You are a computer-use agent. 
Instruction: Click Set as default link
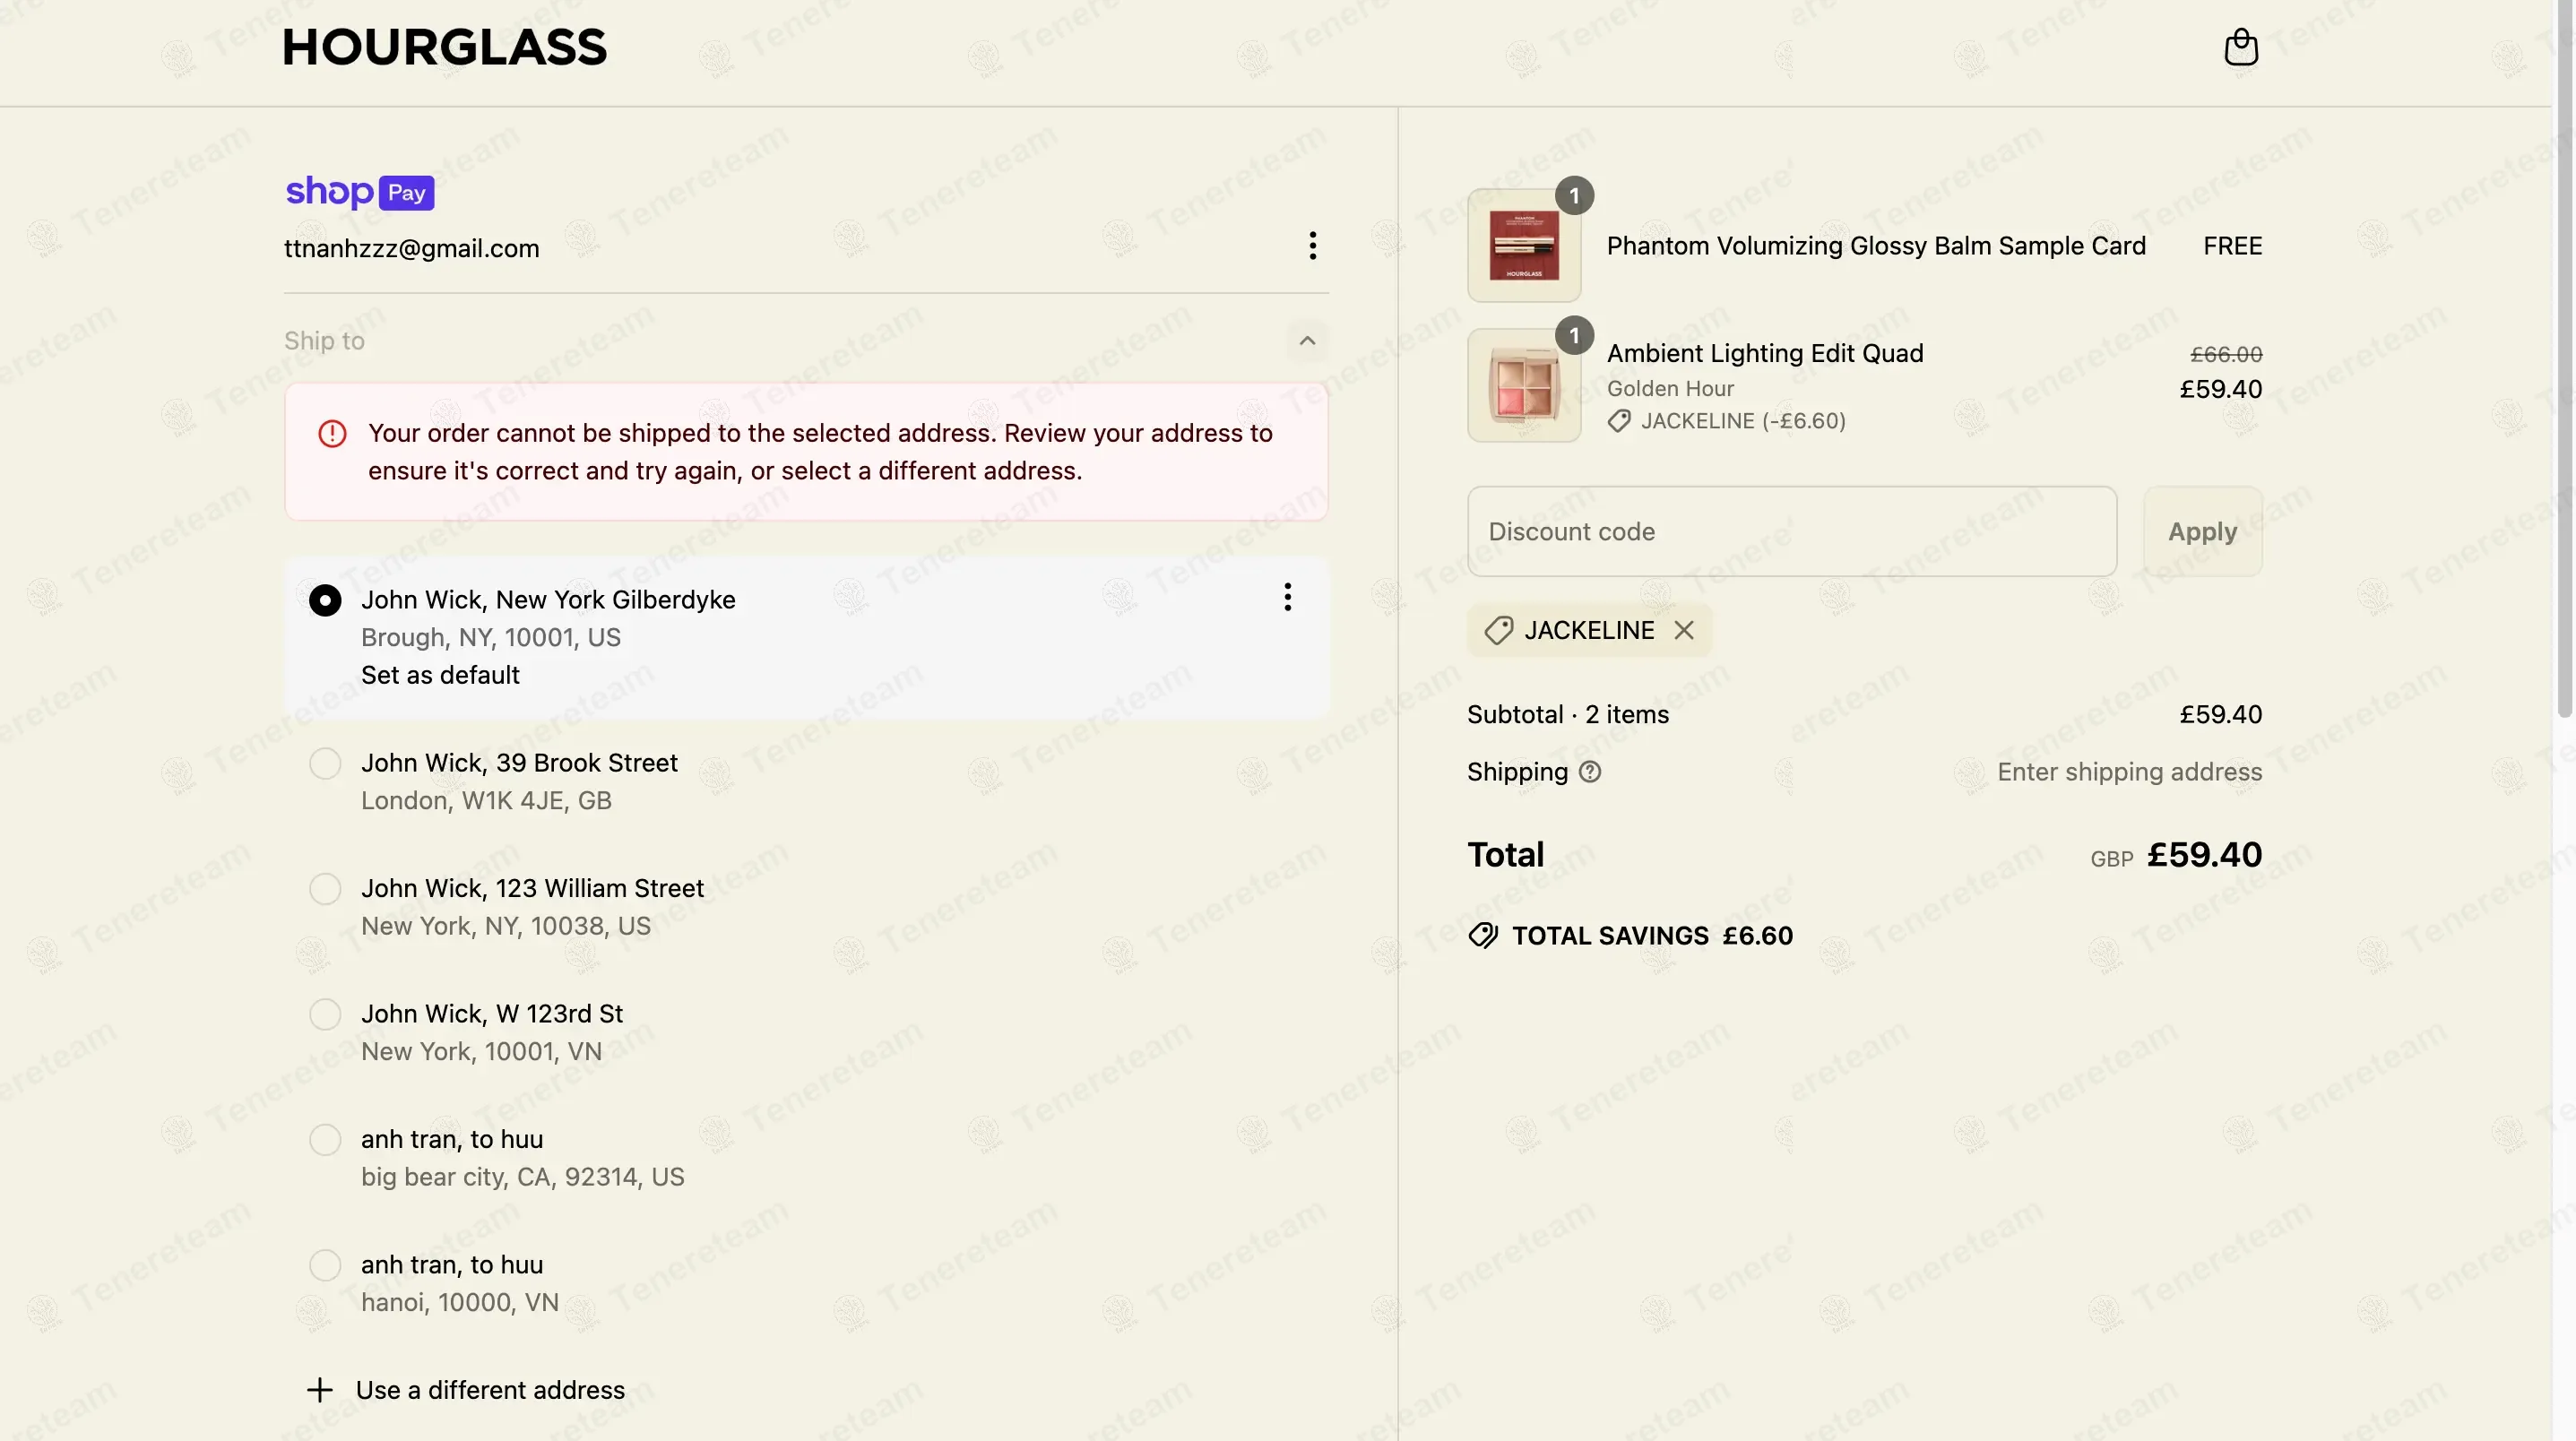[440, 675]
